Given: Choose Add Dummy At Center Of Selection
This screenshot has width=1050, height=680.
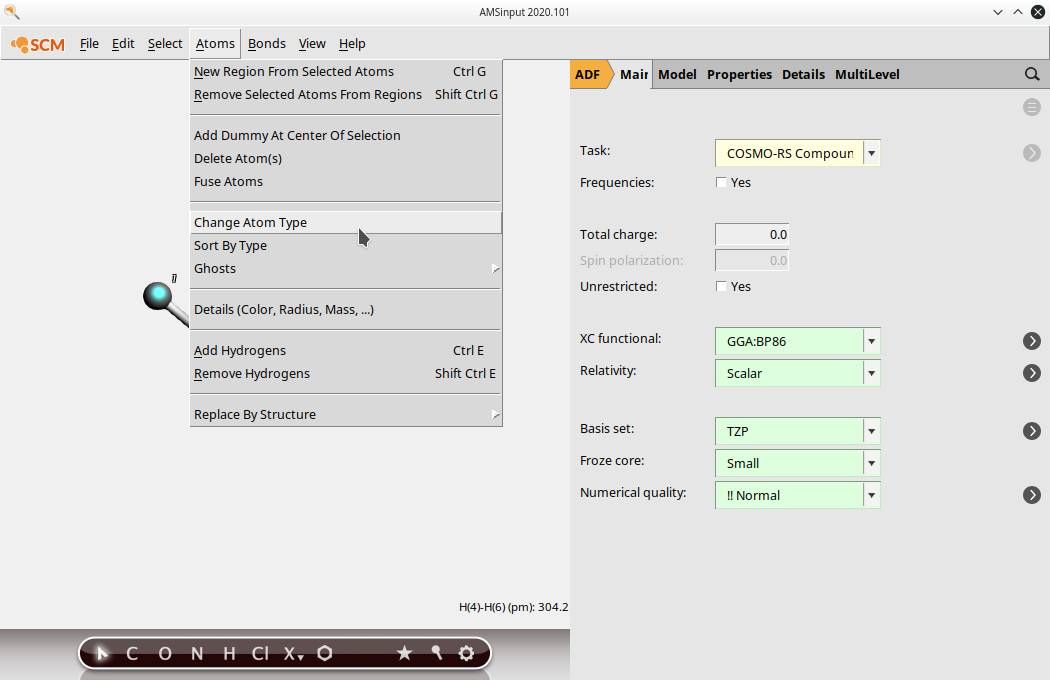Looking at the screenshot, I should tap(346, 135).
